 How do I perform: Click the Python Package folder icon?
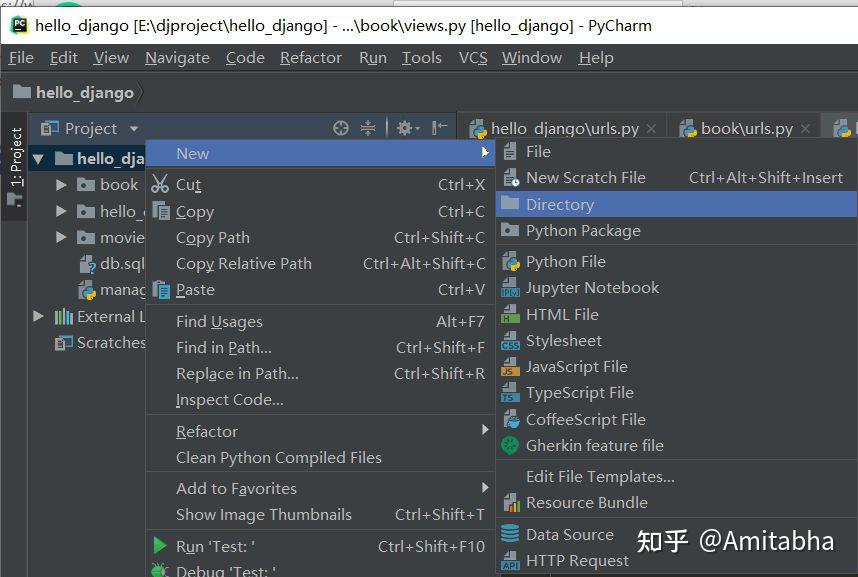510,229
